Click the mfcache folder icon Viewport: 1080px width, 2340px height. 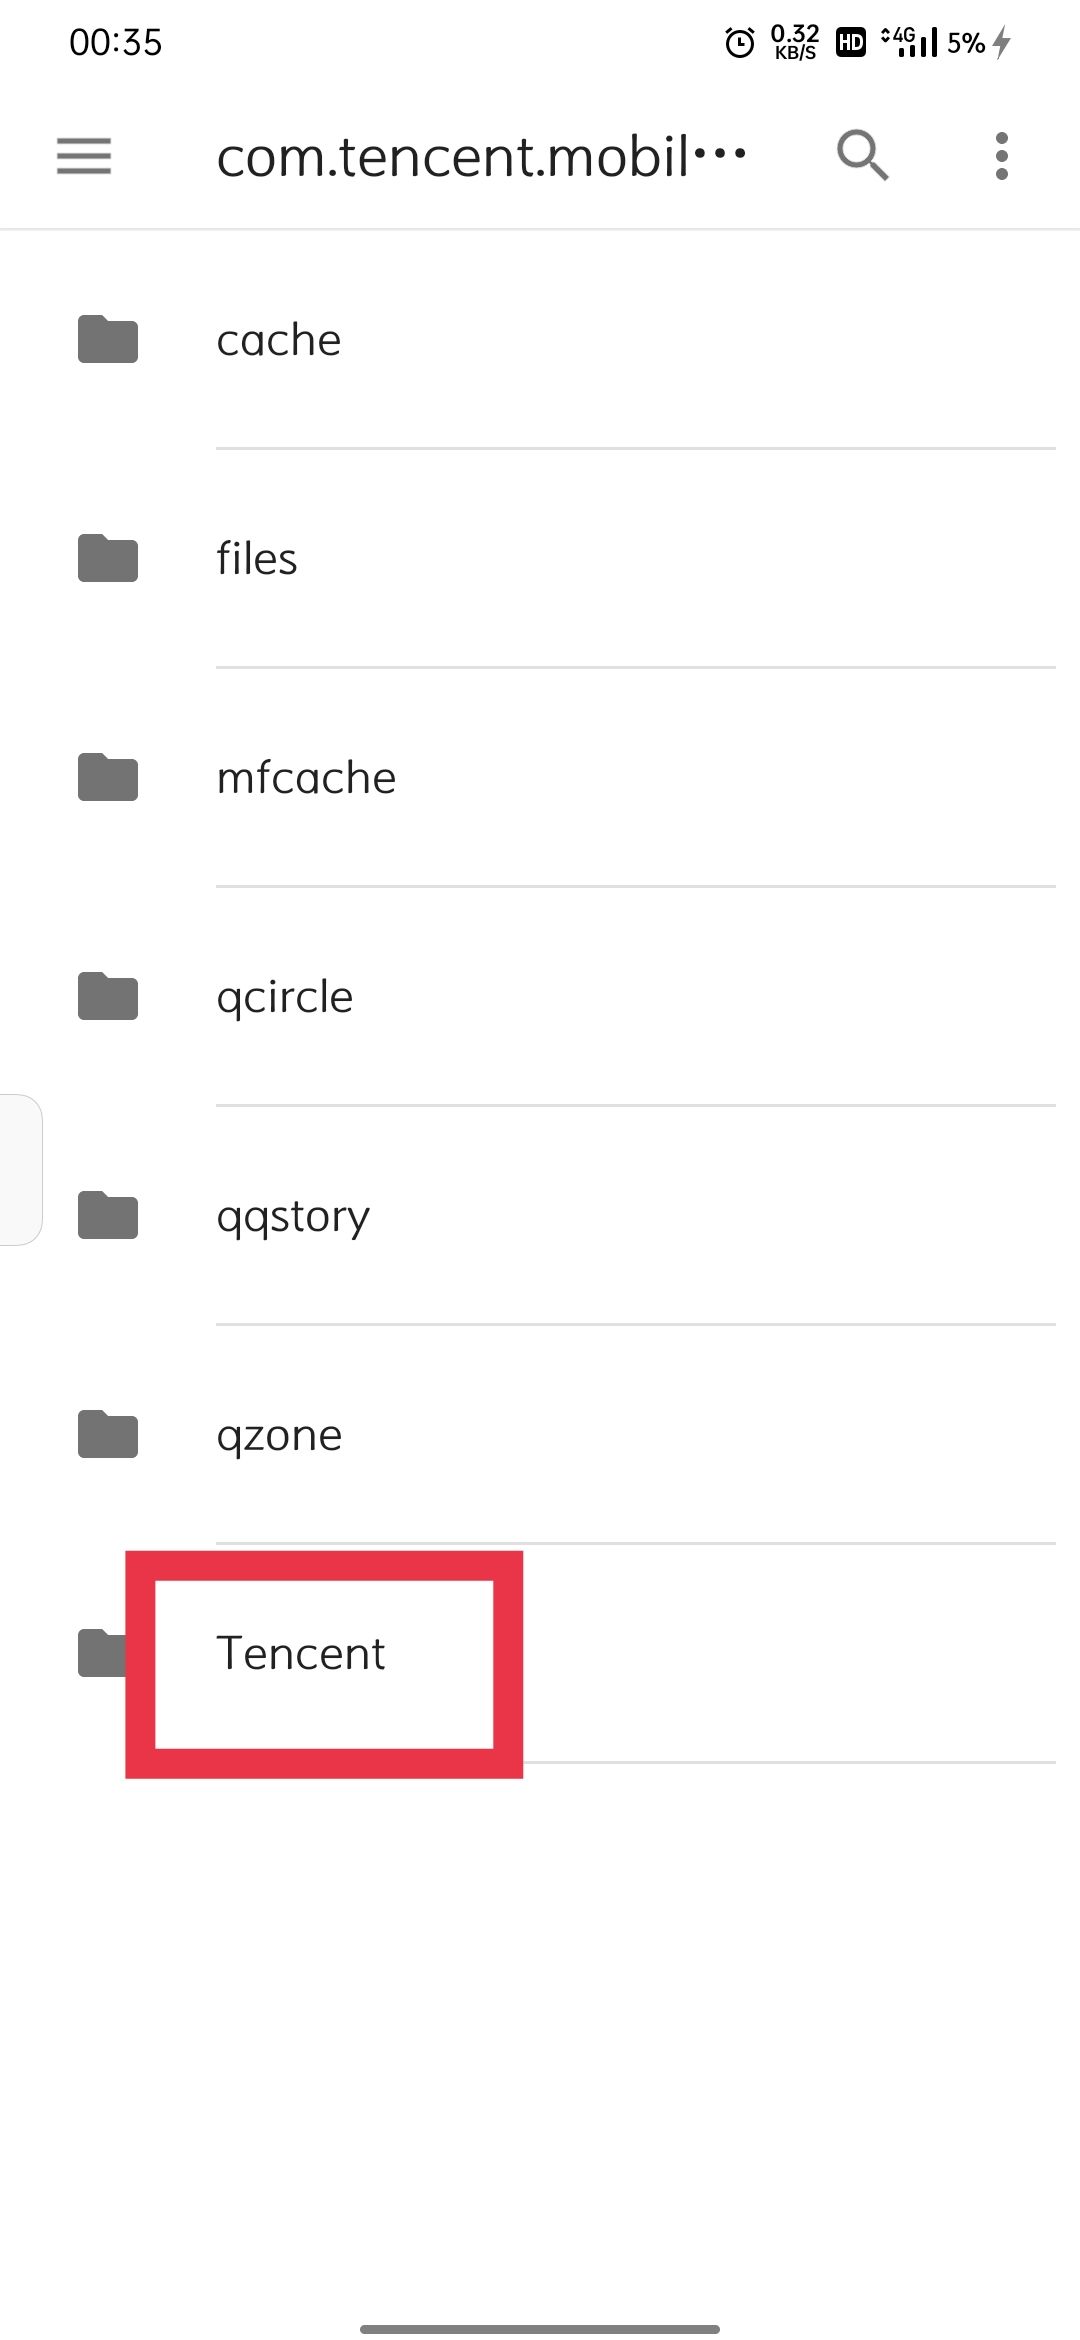click(107, 778)
